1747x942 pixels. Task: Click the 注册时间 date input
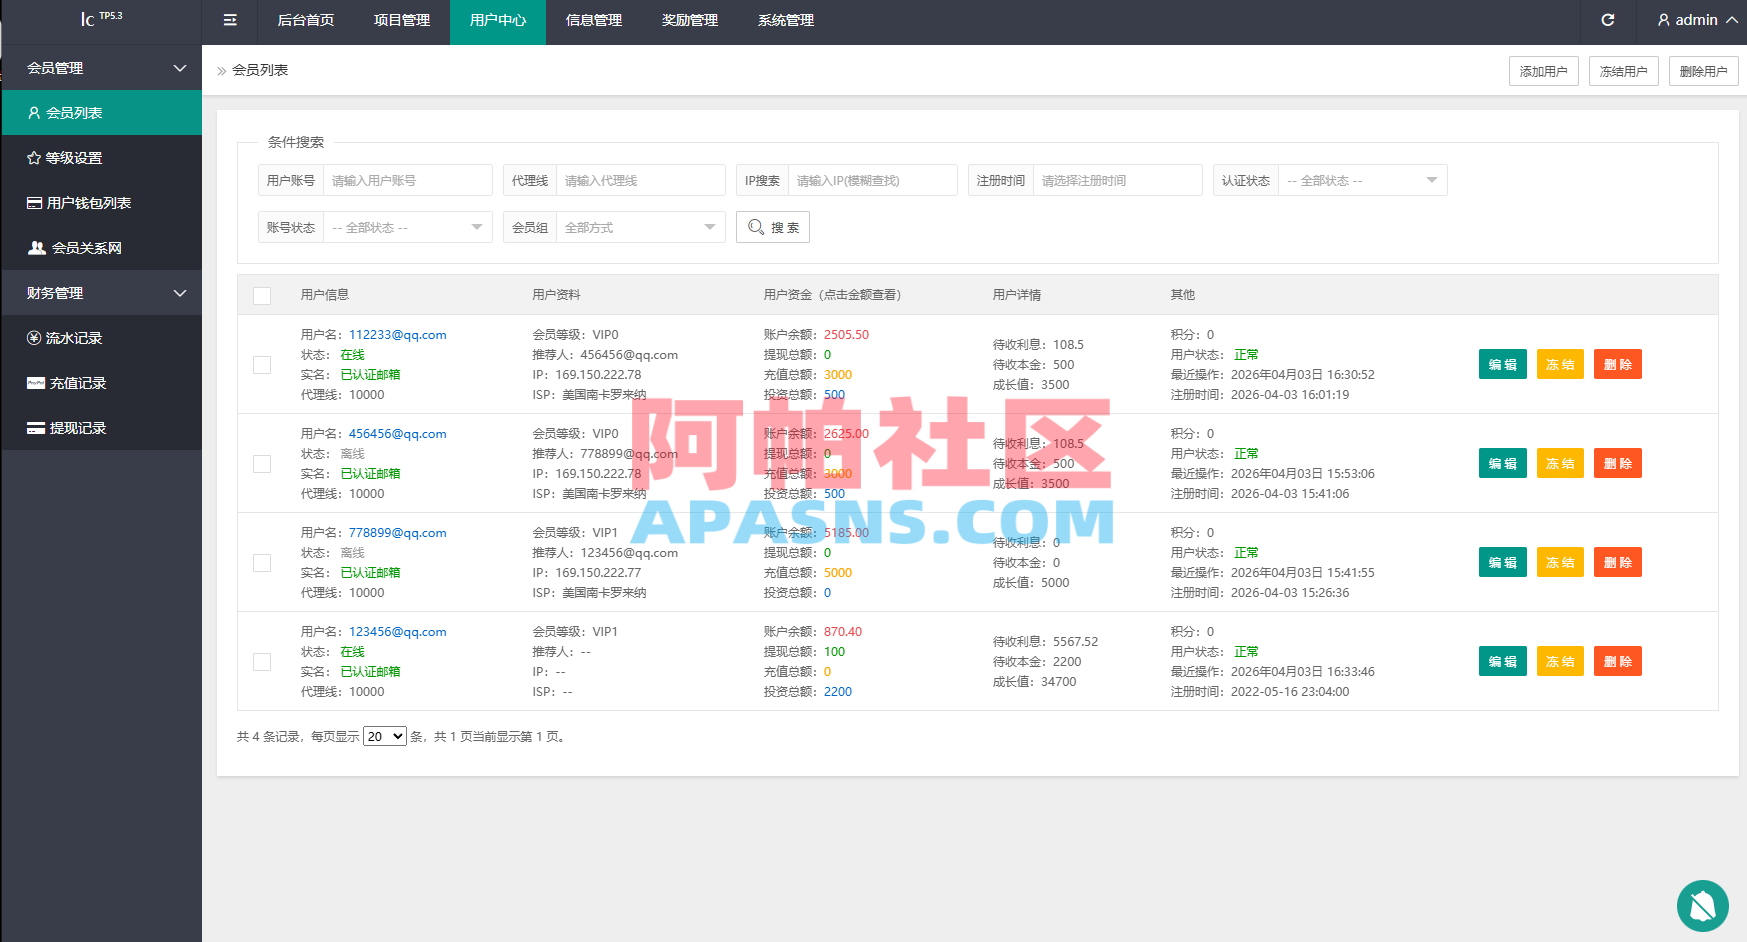click(1118, 180)
